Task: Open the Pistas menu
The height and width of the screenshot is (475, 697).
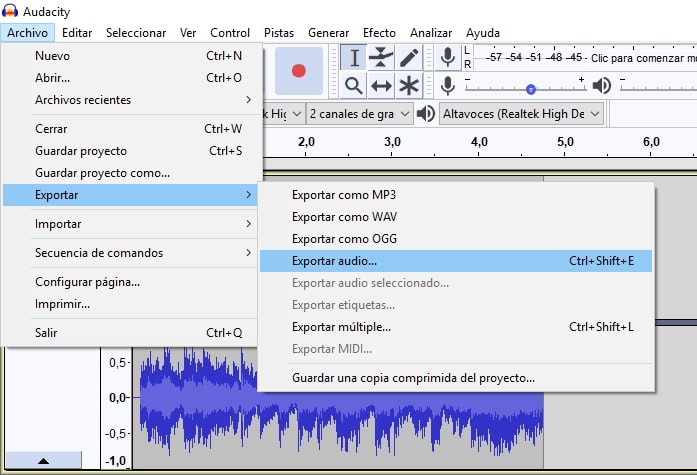Action: point(279,33)
